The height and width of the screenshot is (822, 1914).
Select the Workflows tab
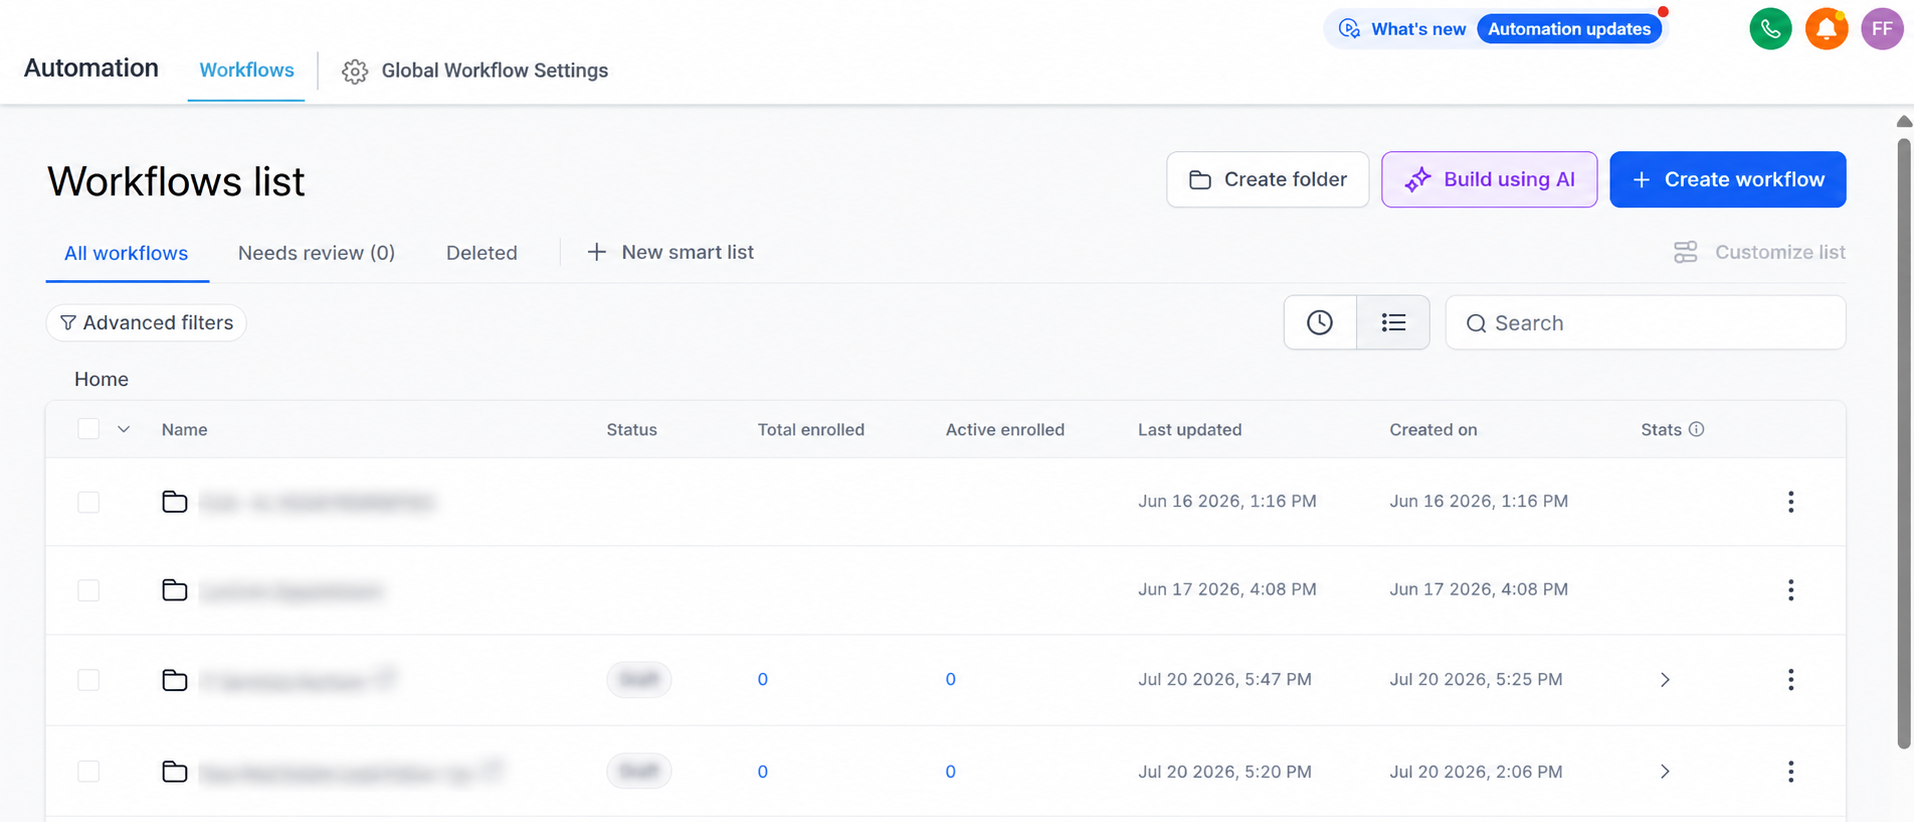click(246, 70)
